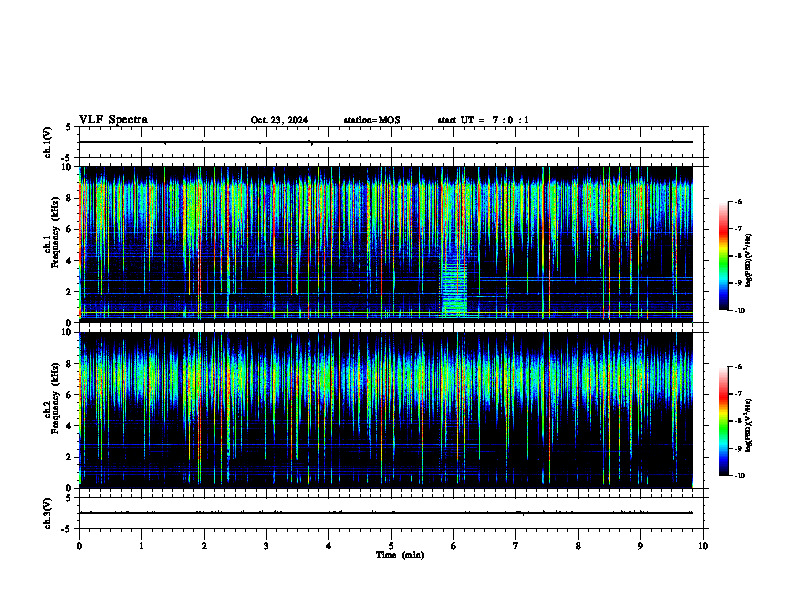The image size is (792, 612).
Task: Click the time axis tick label "5"
Action: pos(391,546)
